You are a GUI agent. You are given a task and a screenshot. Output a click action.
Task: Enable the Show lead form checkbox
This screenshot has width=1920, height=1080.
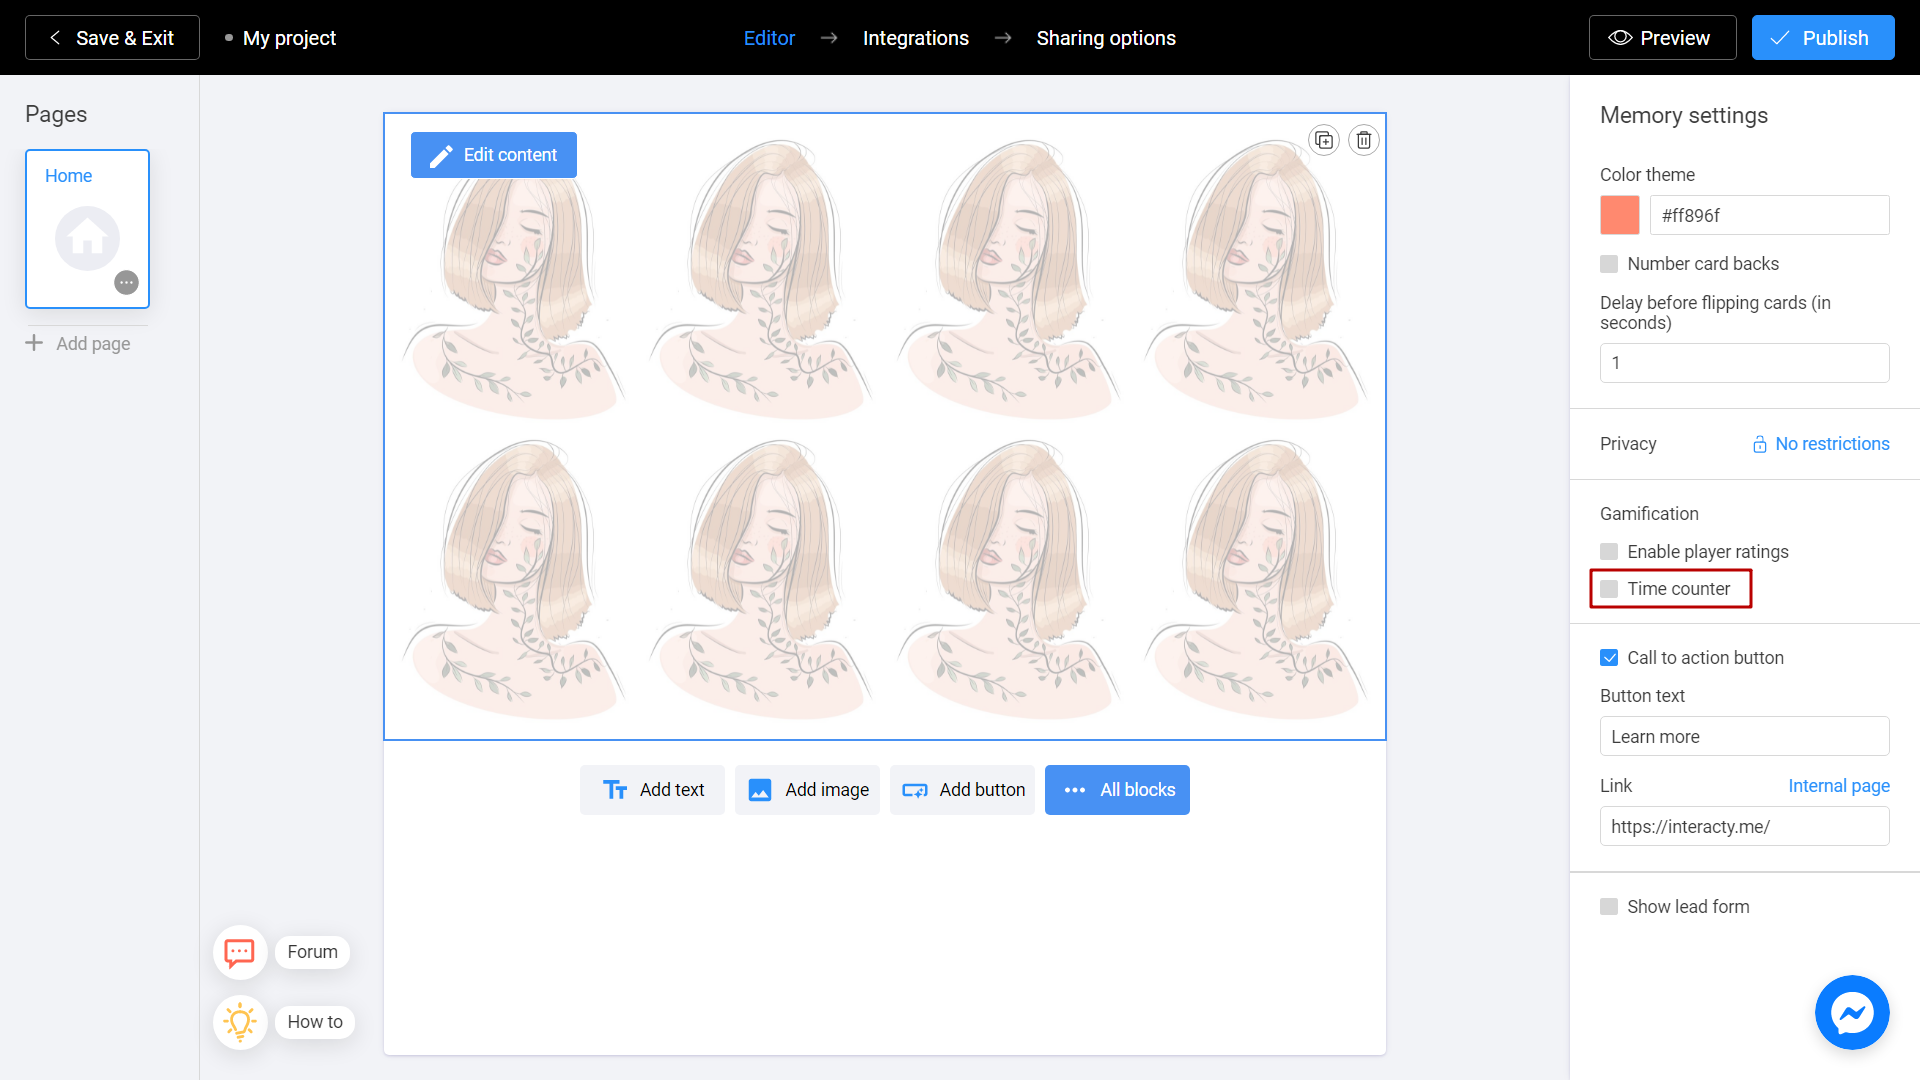pyautogui.click(x=1609, y=906)
